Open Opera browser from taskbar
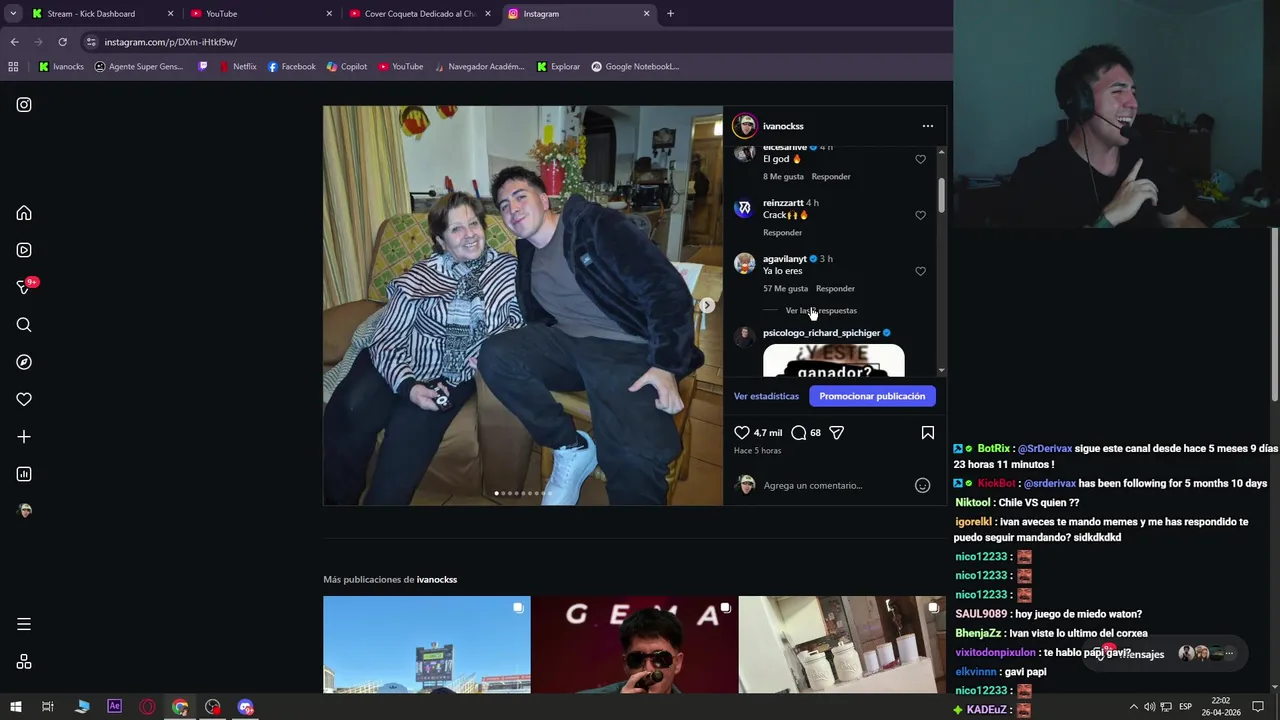 coord(147,707)
